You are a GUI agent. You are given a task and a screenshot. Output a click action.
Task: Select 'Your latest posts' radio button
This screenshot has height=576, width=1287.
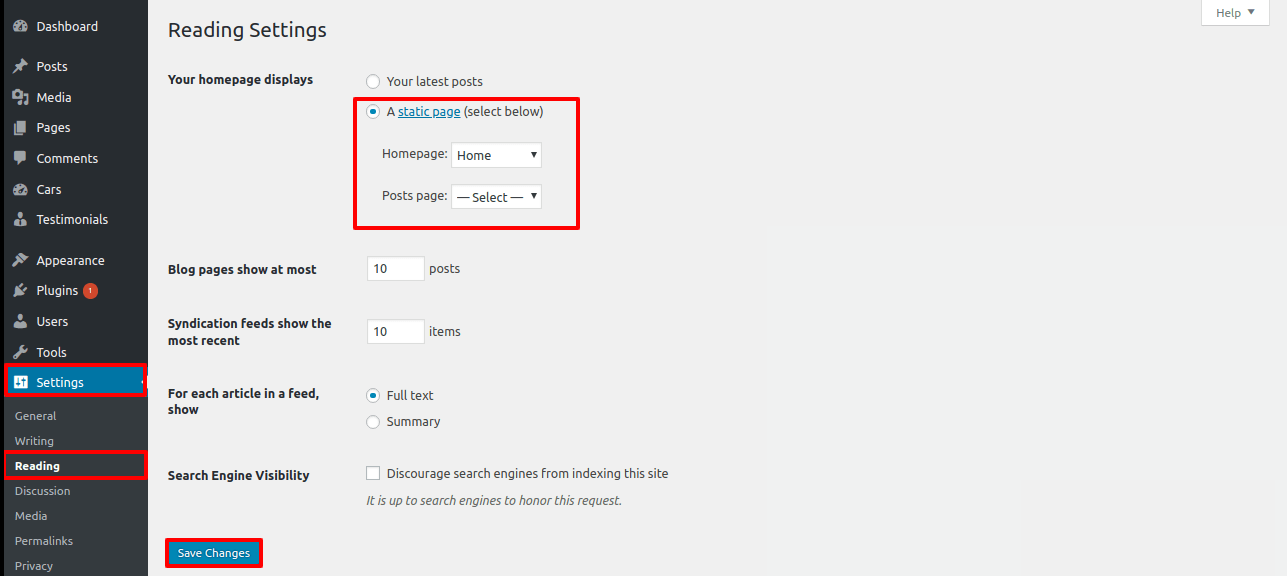tap(373, 82)
